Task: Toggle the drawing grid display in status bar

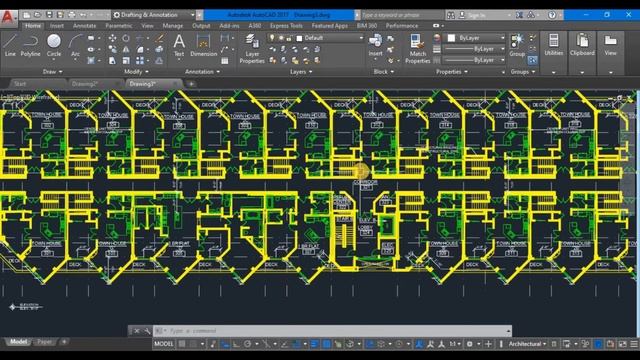Action: (x=182, y=344)
